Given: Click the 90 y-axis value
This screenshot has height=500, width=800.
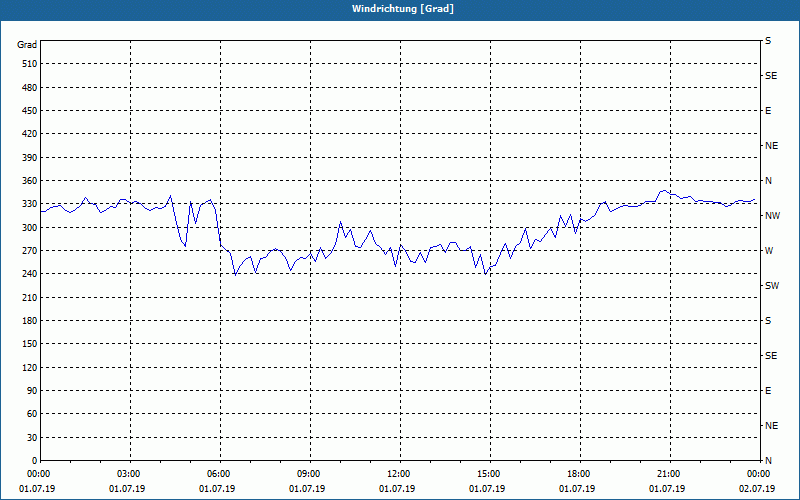Looking at the screenshot, I should pyautogui.click(x=32, y=391).
